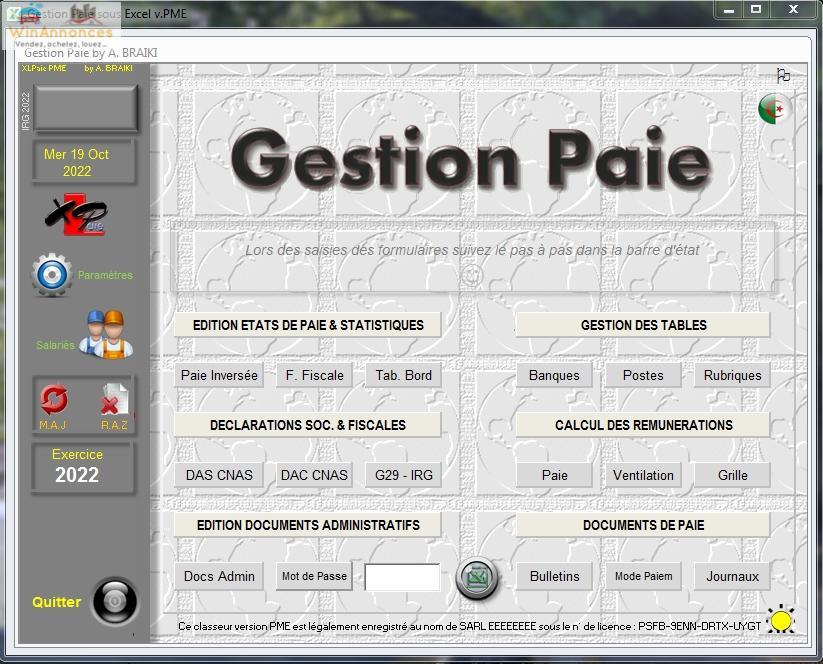Click the Exercice 2022 panel
Image resolution: width=823 pixels, height=664 pixels.
point(77,466)
